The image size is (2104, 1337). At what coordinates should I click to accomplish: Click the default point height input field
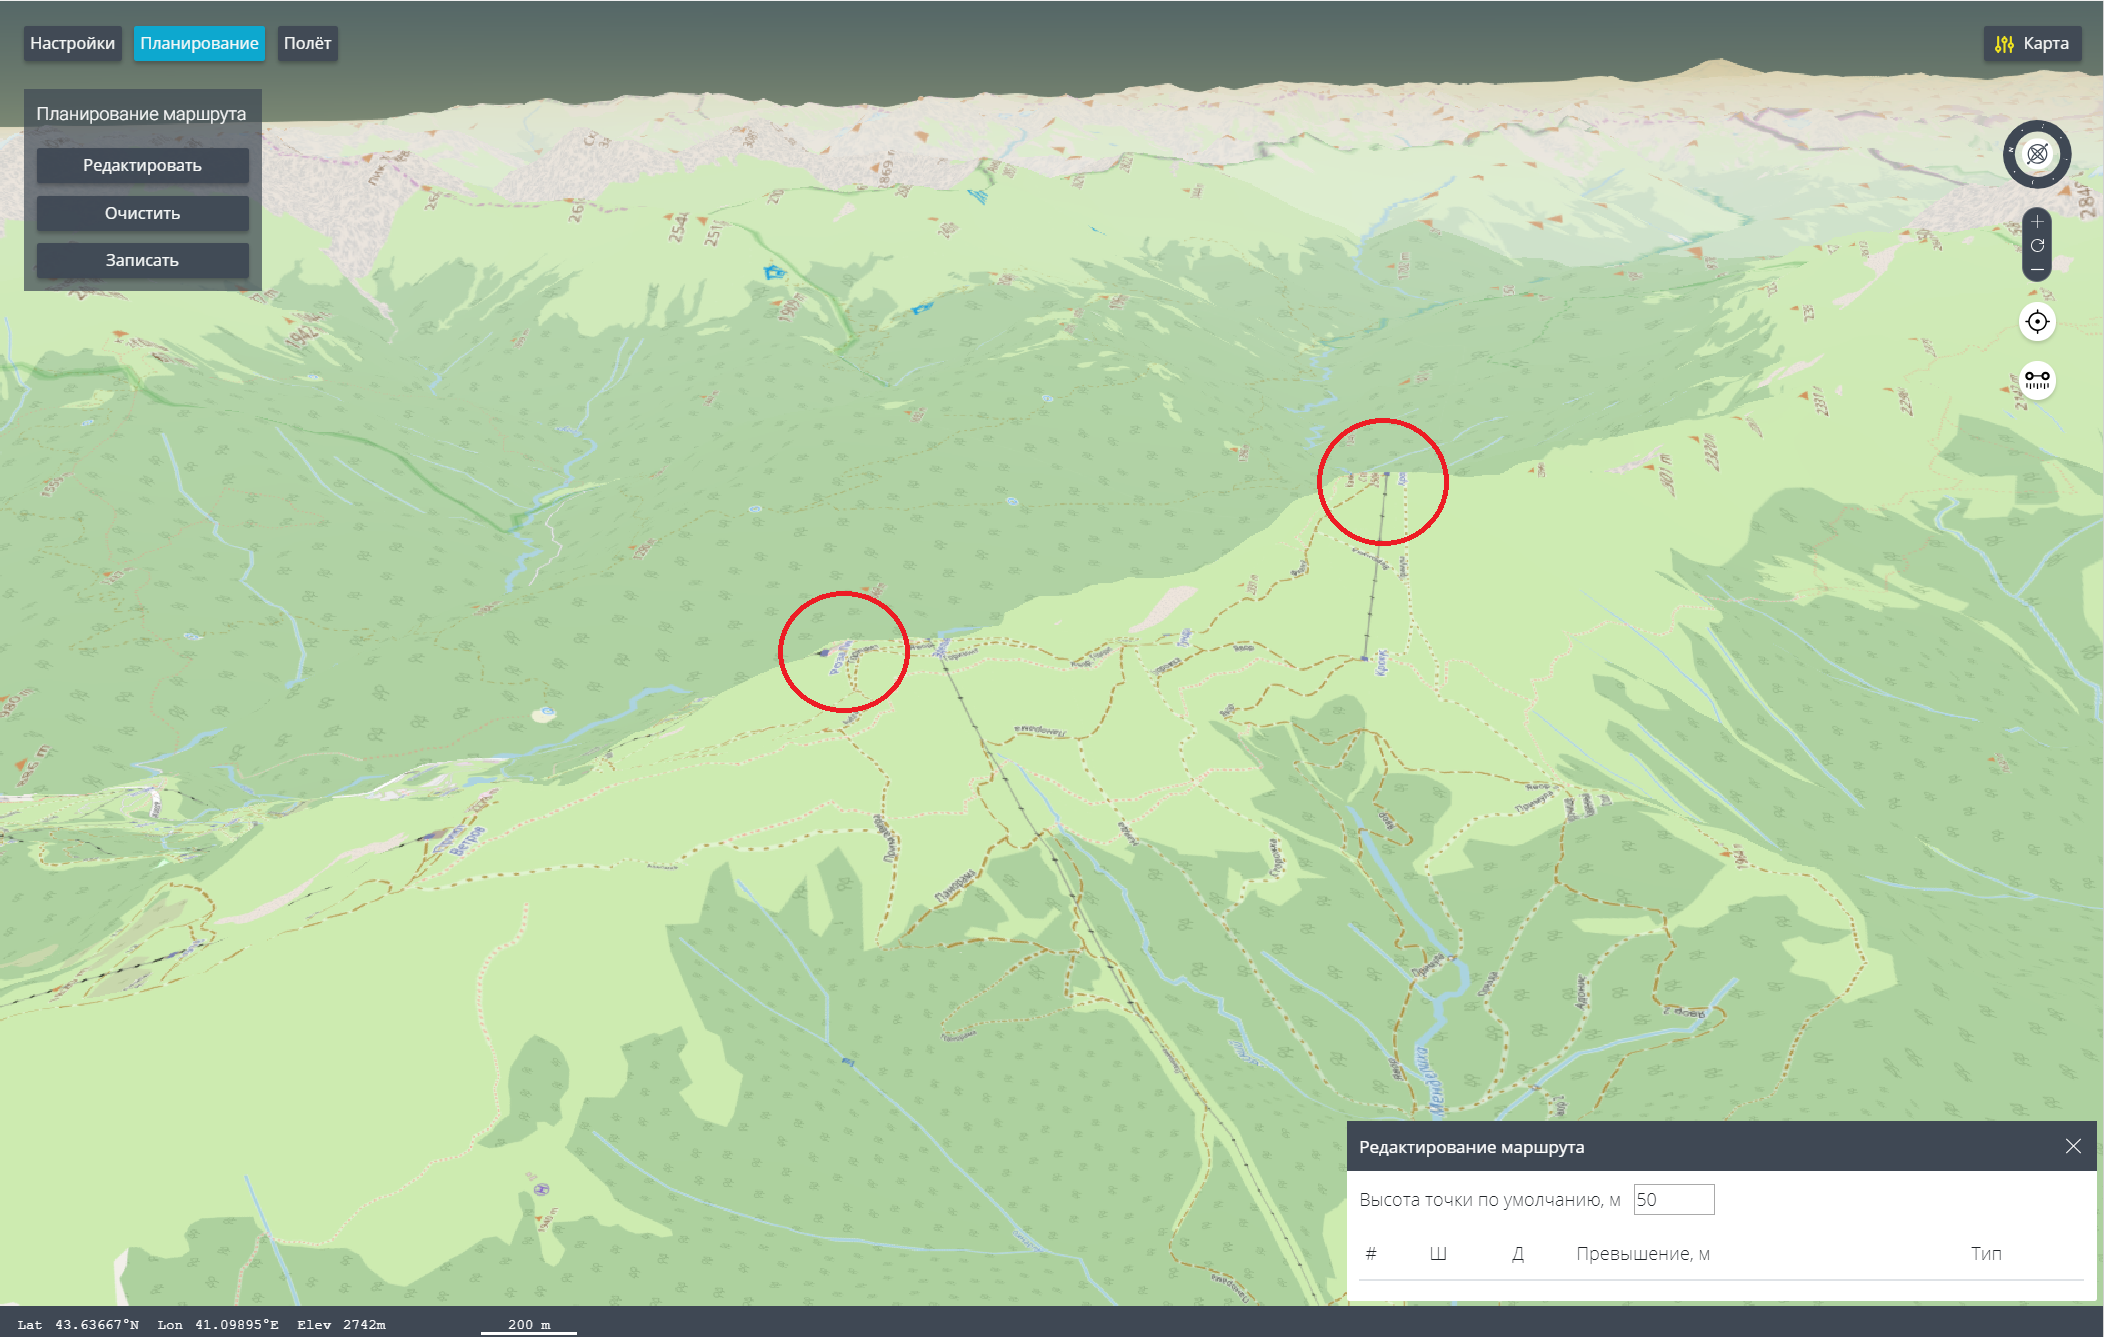[x=1673, y=1199]
